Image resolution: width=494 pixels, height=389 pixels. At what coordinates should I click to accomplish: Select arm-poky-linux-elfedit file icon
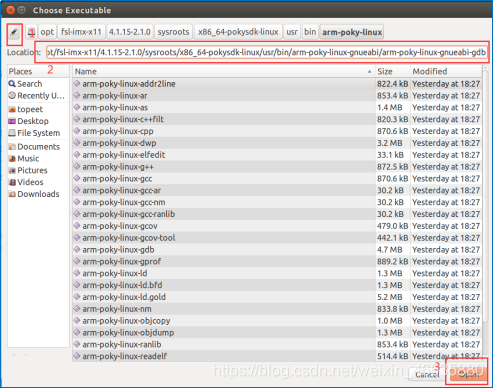(77, 155)
